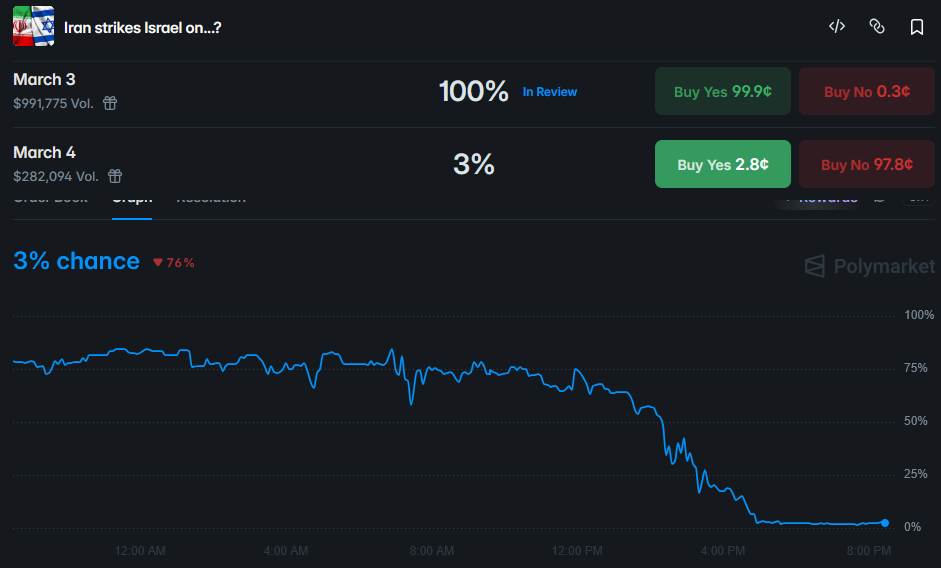Click the 3% probability in March 4 row
Screen dimensions: 941x568
tap(474, 164)
